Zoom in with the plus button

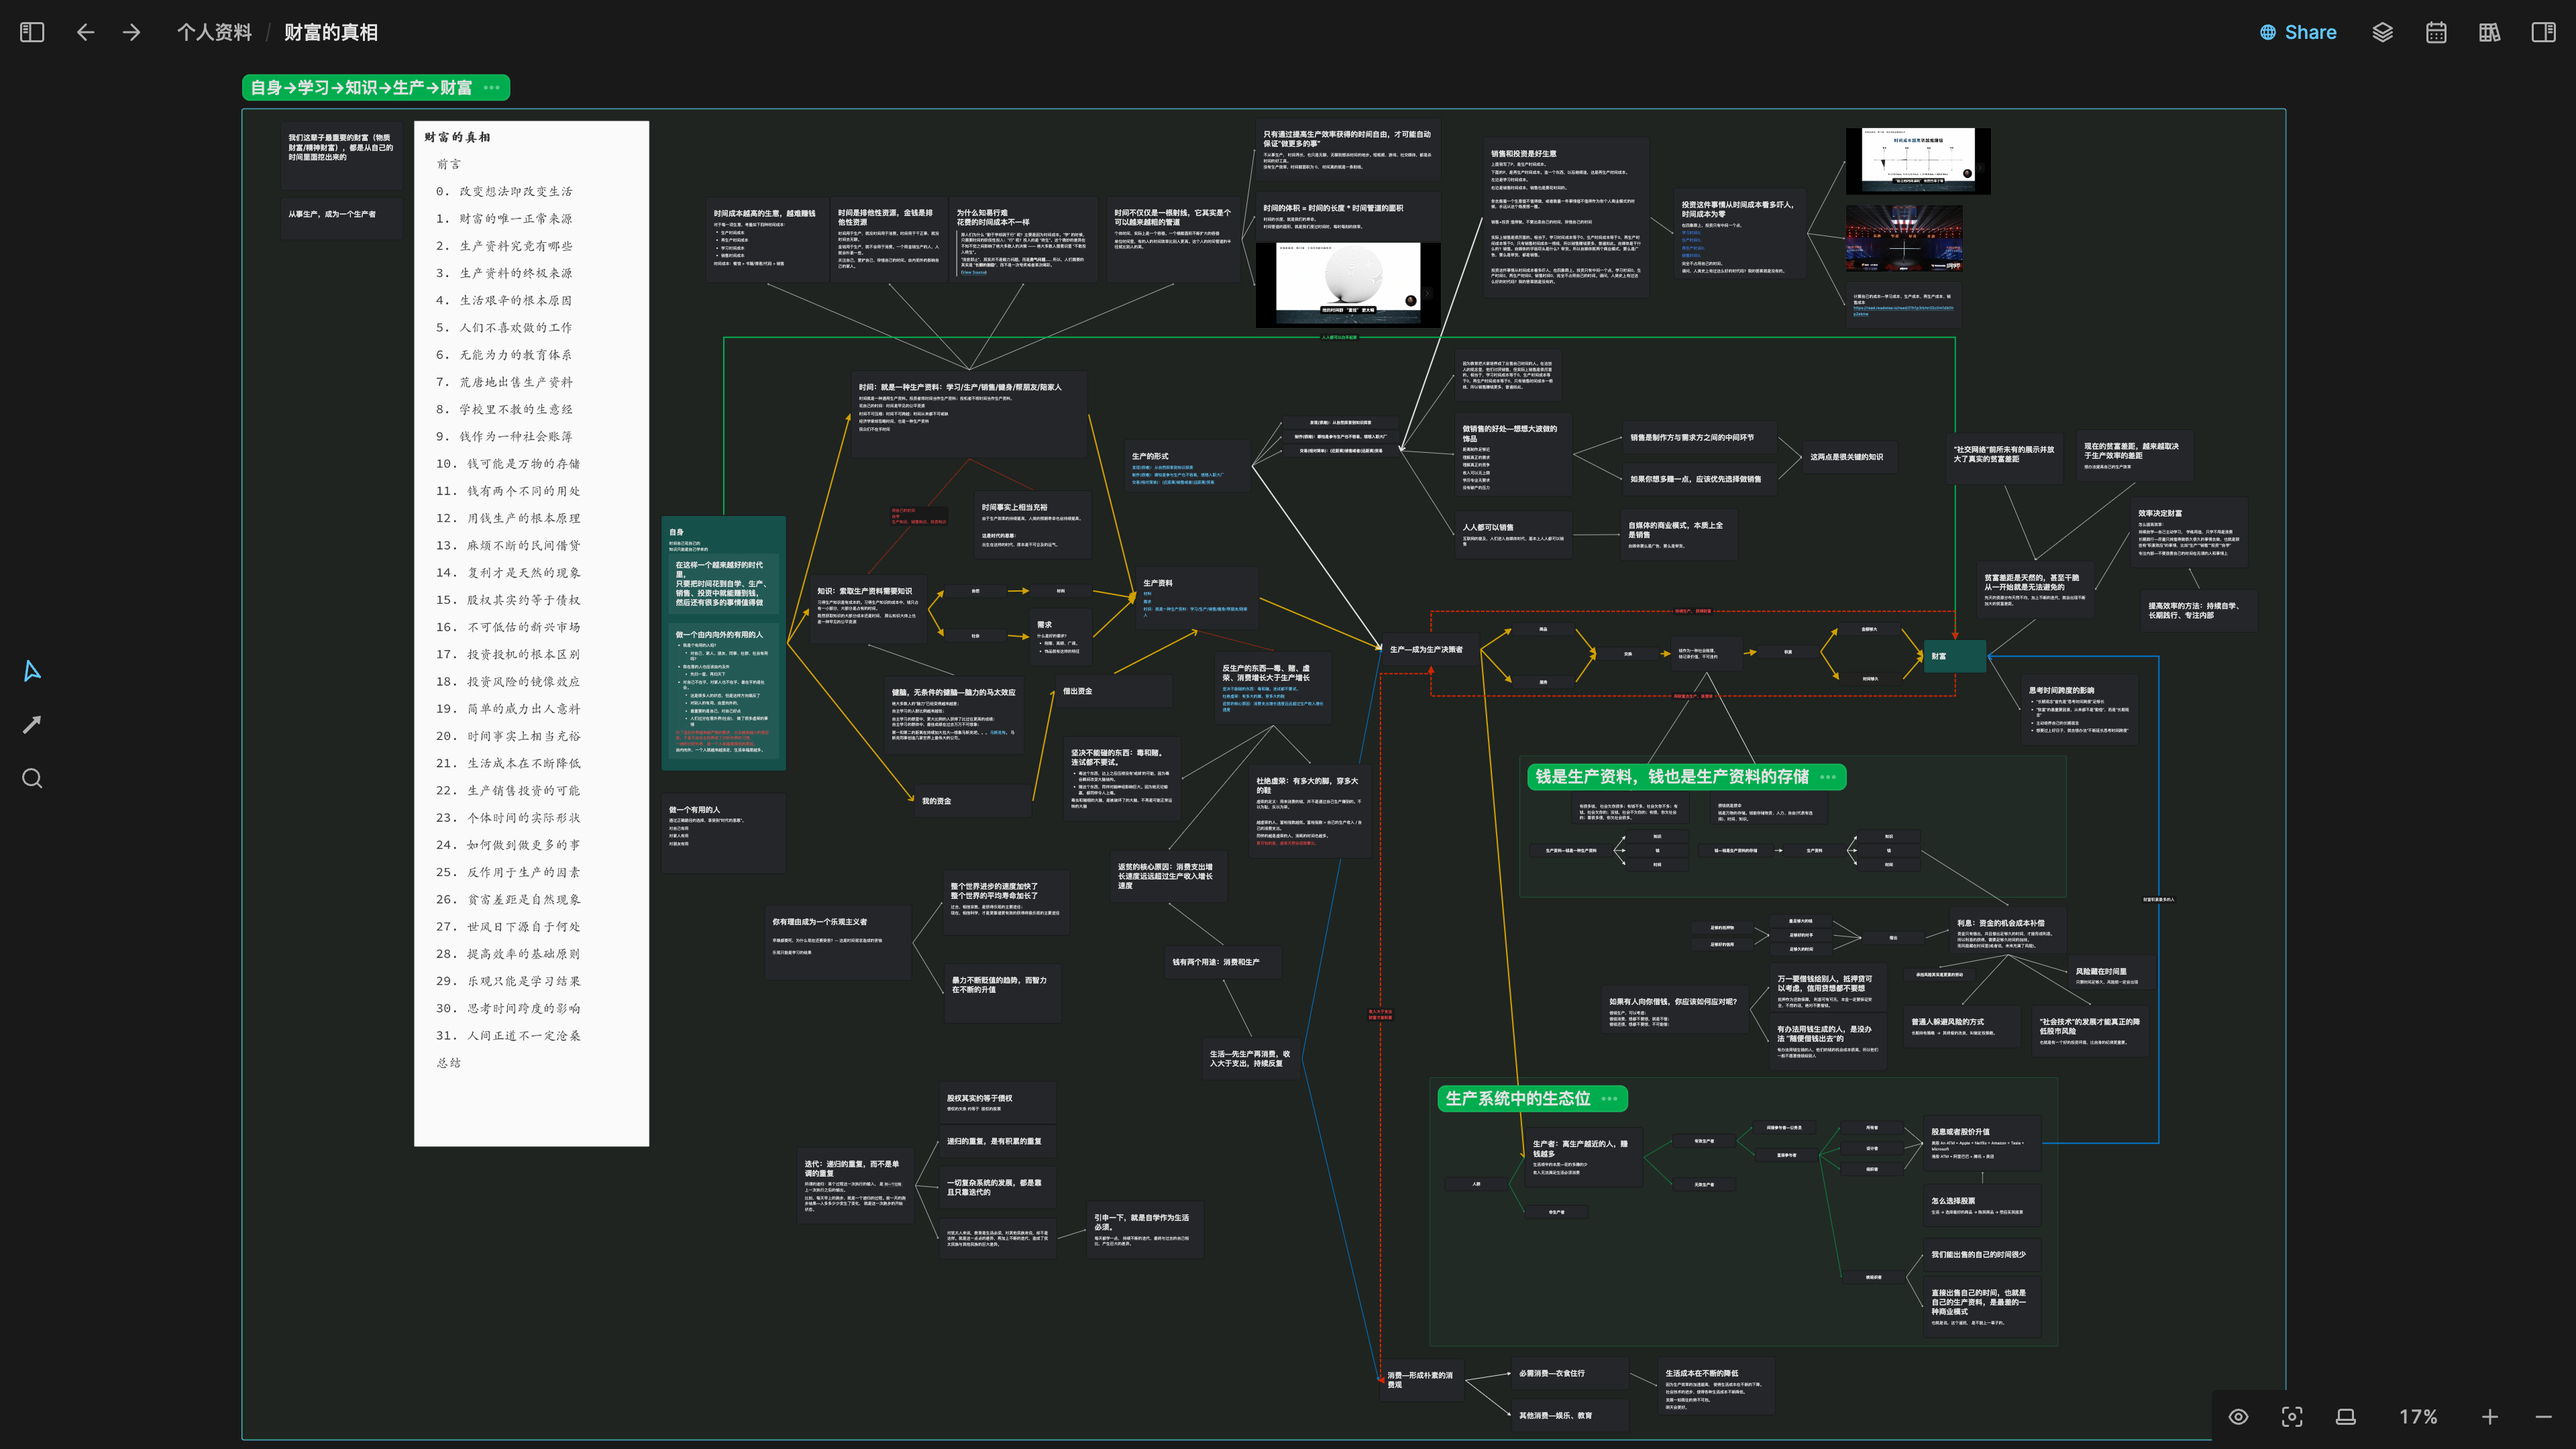[x=2490, y=1416]
